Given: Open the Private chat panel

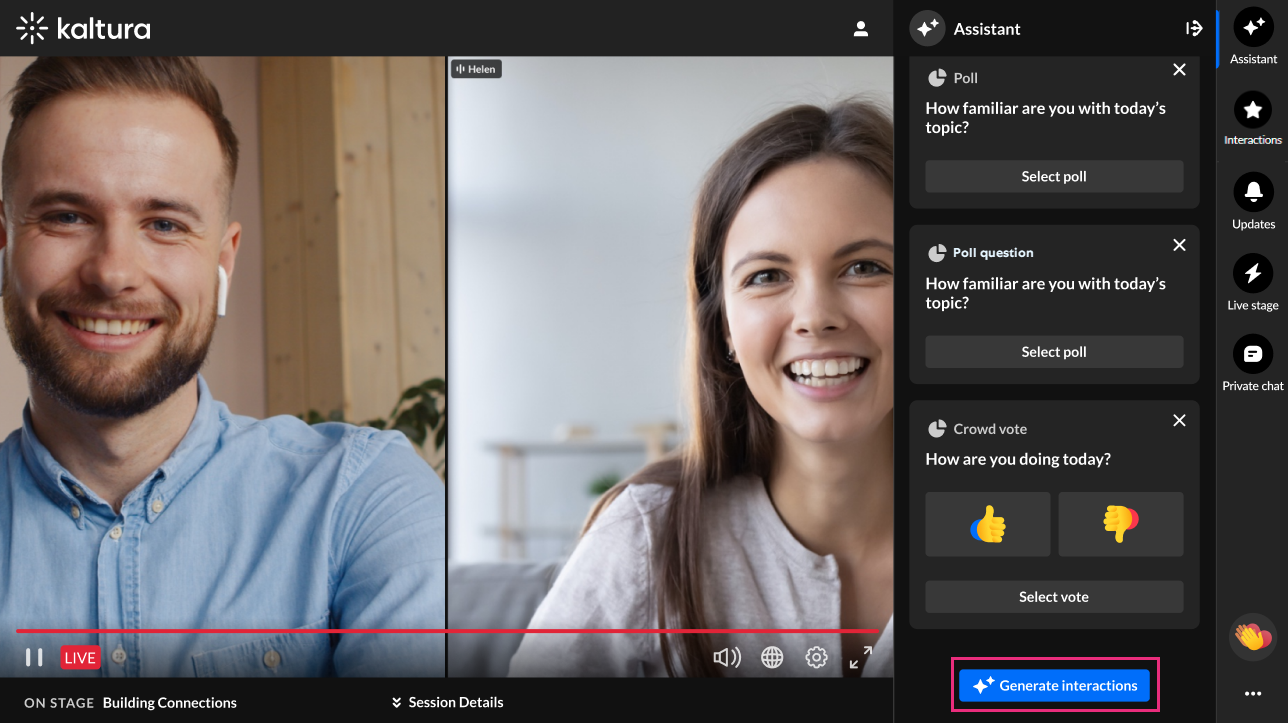Looking at the screenshot, I should pos(1252,355).
